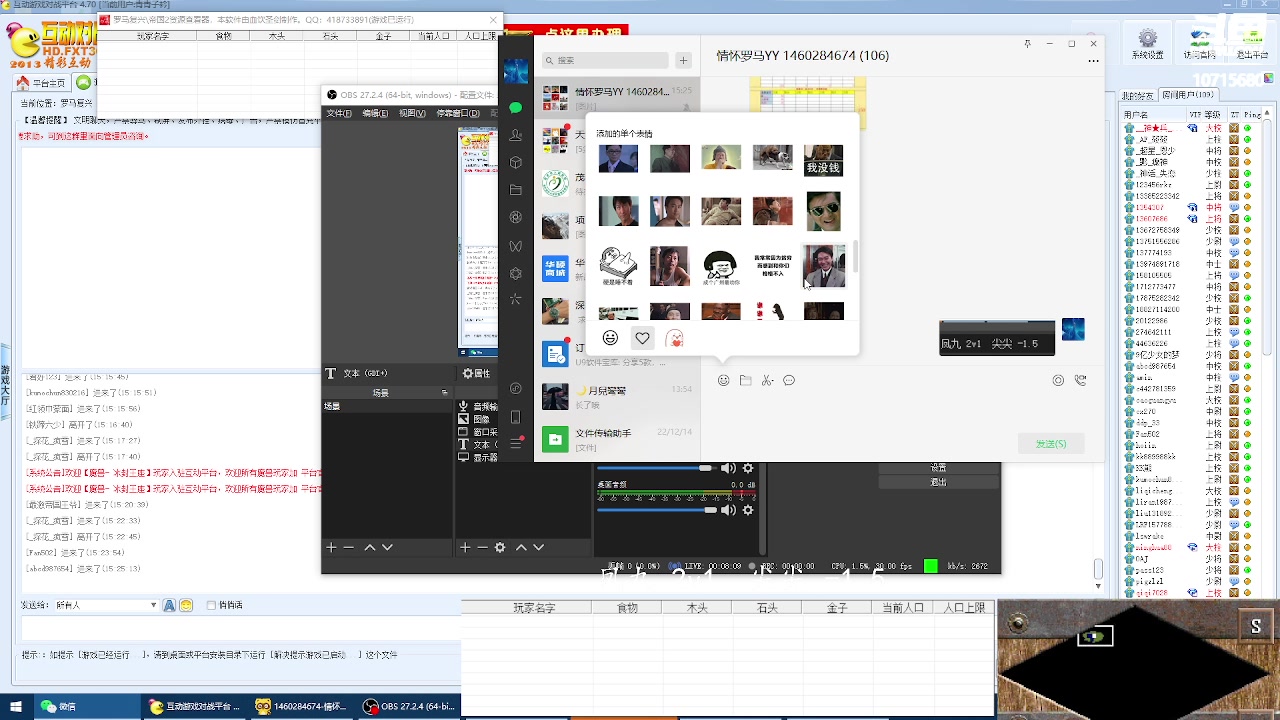Open the moon-named chat from 13:54
Viewport: 1280px width, 720px height.
pyautogui.click(x=617, y=396)
